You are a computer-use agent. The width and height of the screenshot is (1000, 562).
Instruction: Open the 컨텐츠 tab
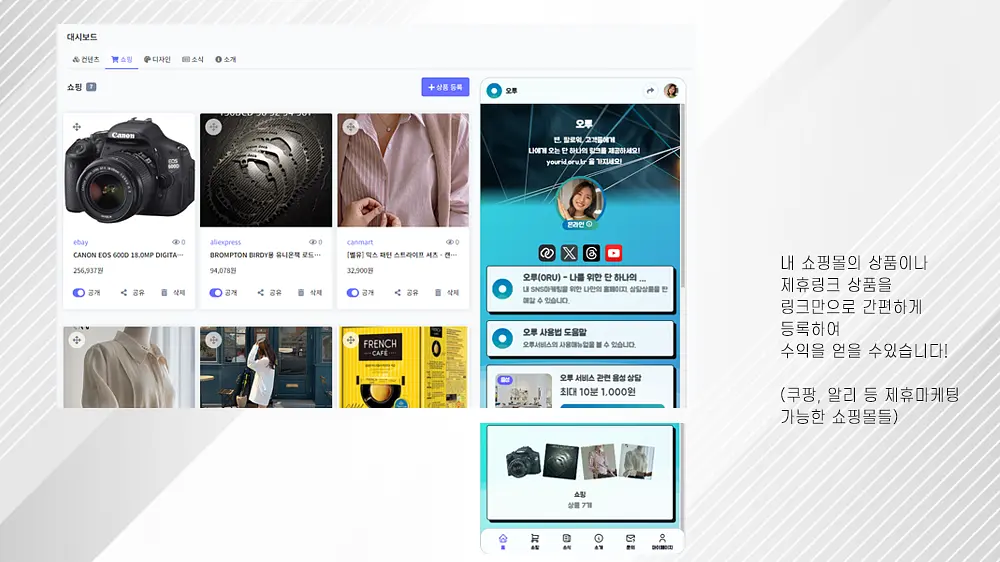pyautogui.click(x=86, y=59)
